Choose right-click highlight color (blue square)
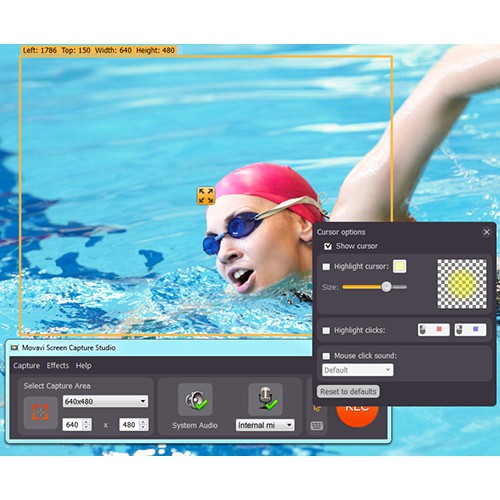 pyautogui.click(x=470, y=330)
